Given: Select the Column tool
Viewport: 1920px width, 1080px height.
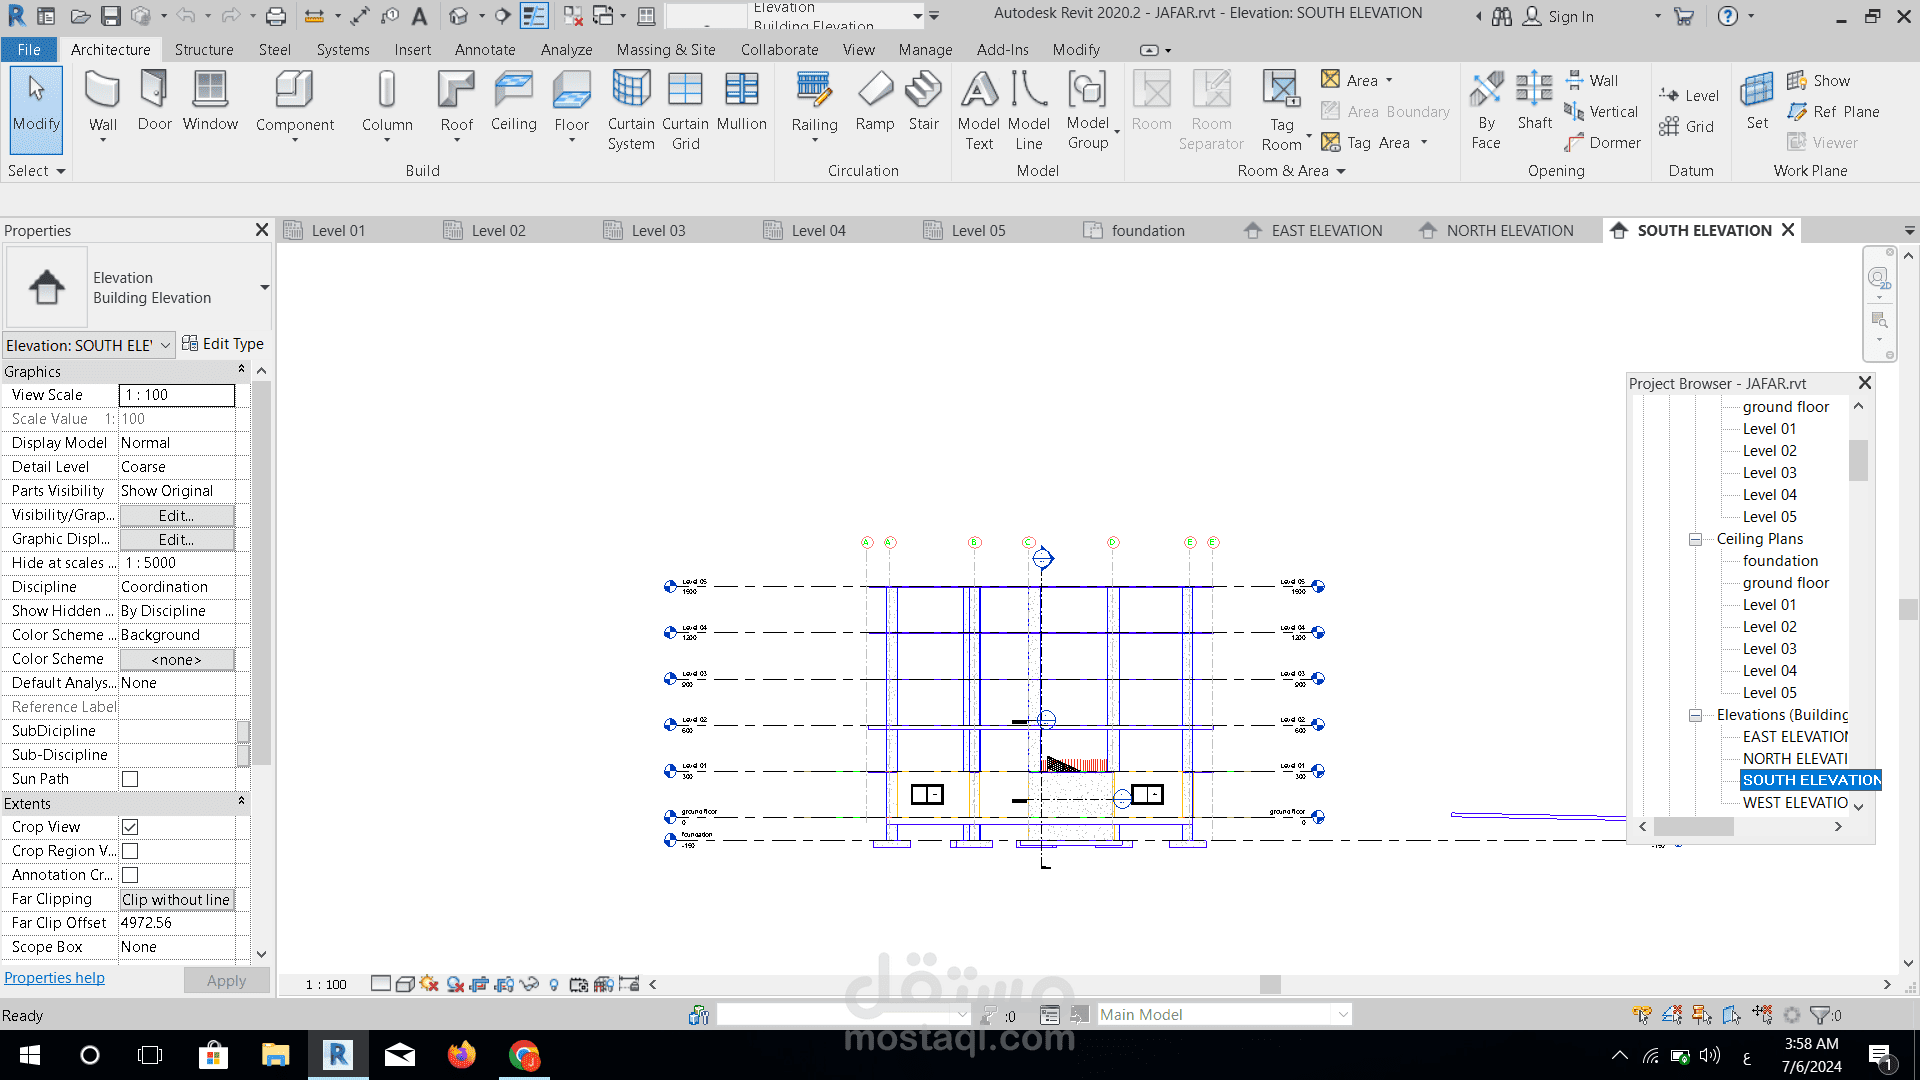Looking at the screenshot, I should click(x=387, y=105).
